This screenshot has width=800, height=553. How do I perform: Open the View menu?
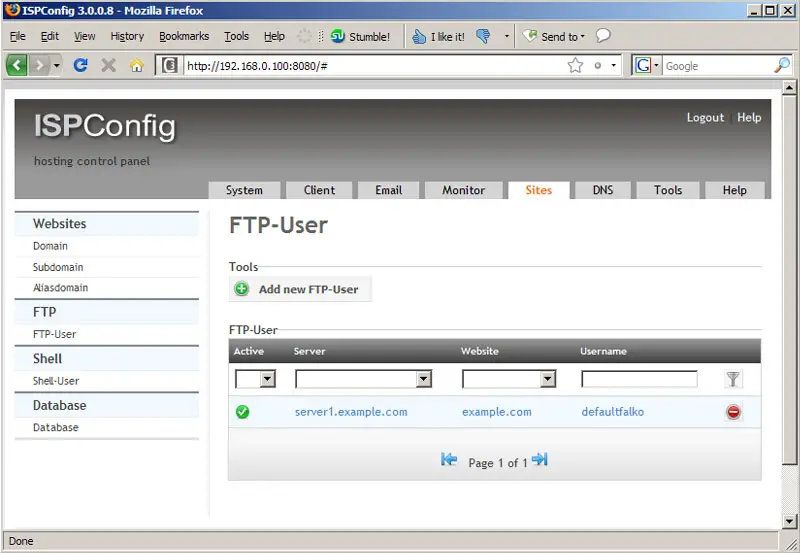coord(84,36)
